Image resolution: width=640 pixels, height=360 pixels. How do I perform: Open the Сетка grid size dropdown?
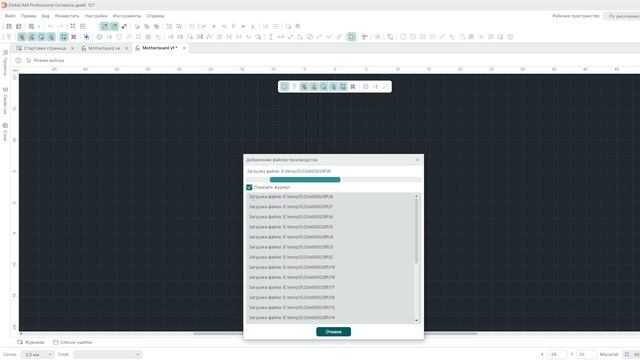pyautogui.click(x=37, y=355)
